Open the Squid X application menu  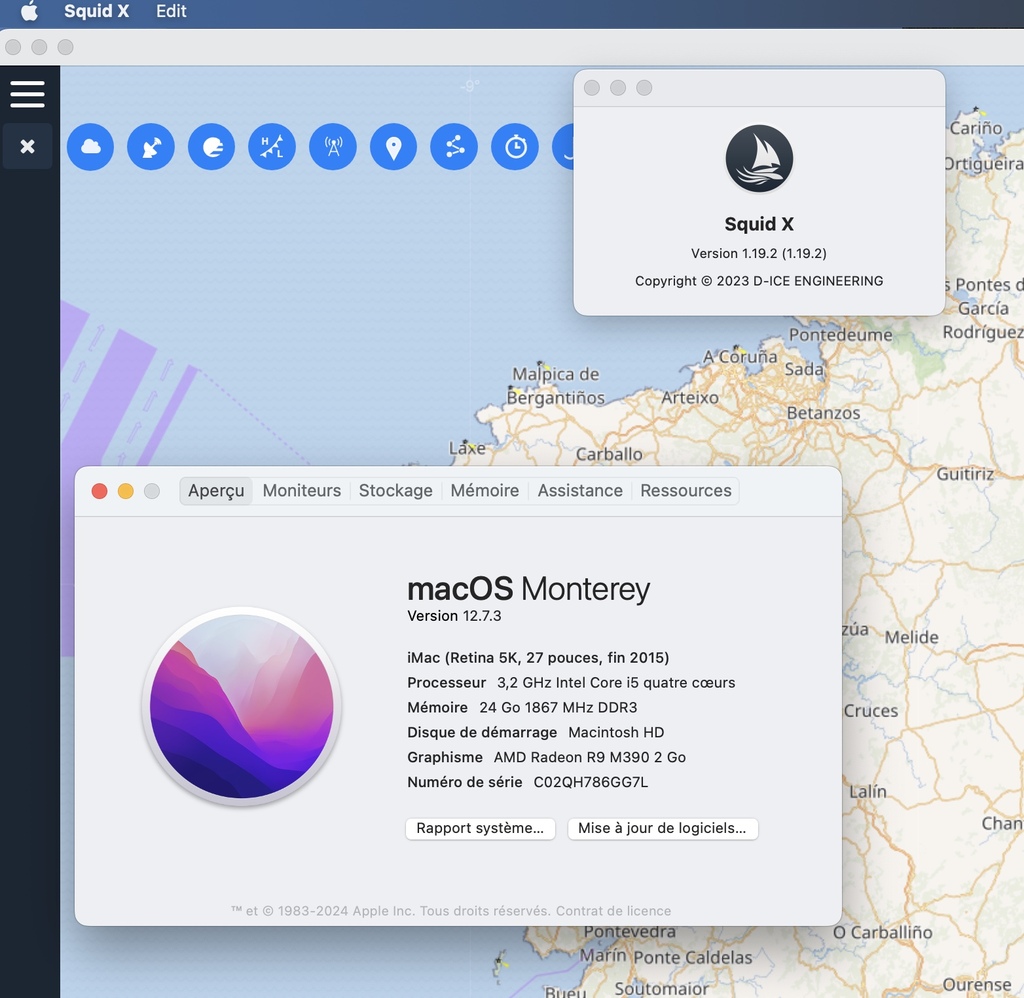pyautogui.click(x=97, y=11)
